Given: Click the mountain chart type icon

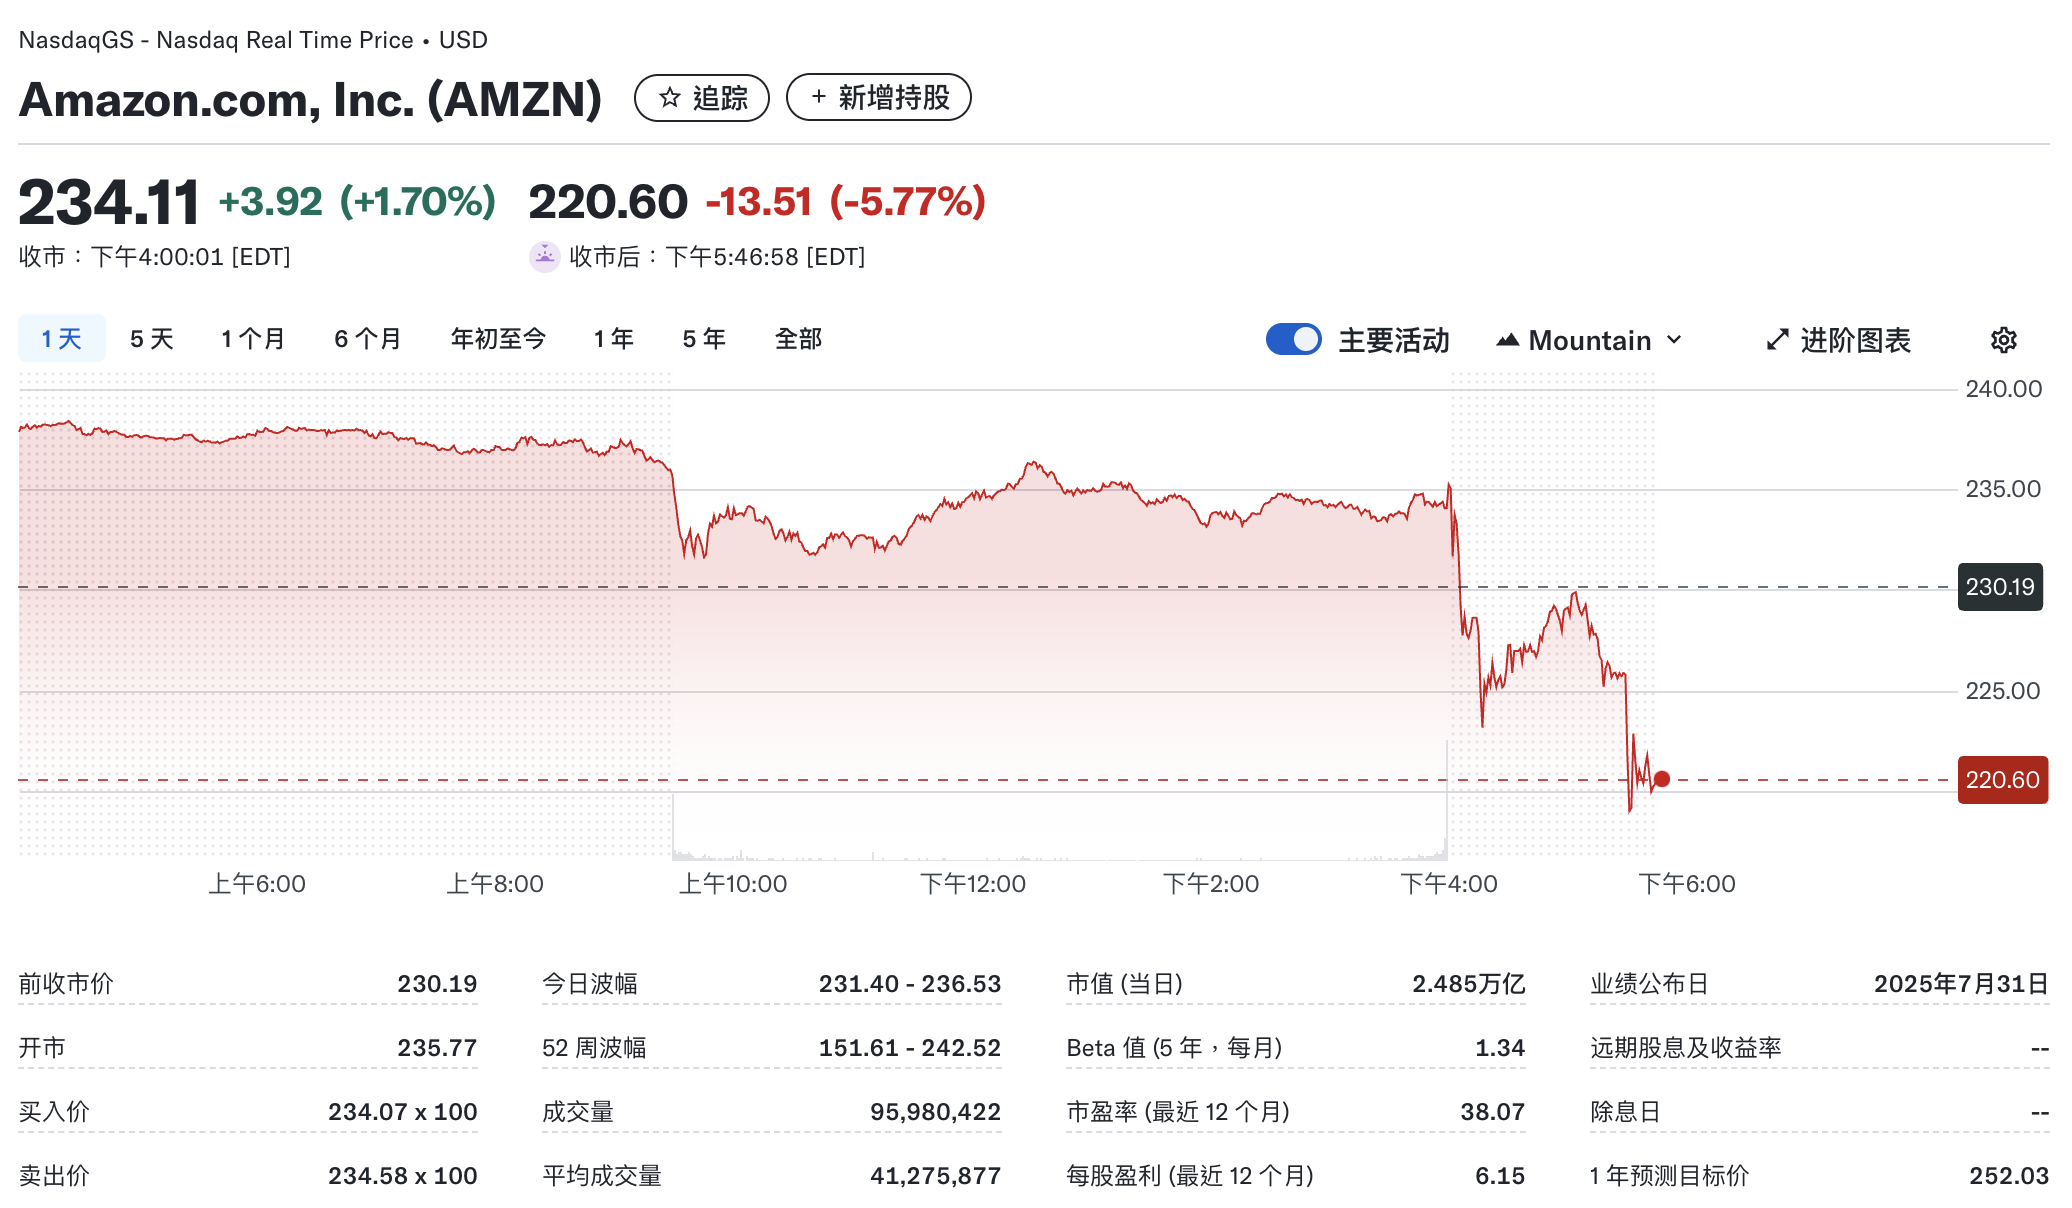Looking at the screenshot, I should click(1508, 340).
